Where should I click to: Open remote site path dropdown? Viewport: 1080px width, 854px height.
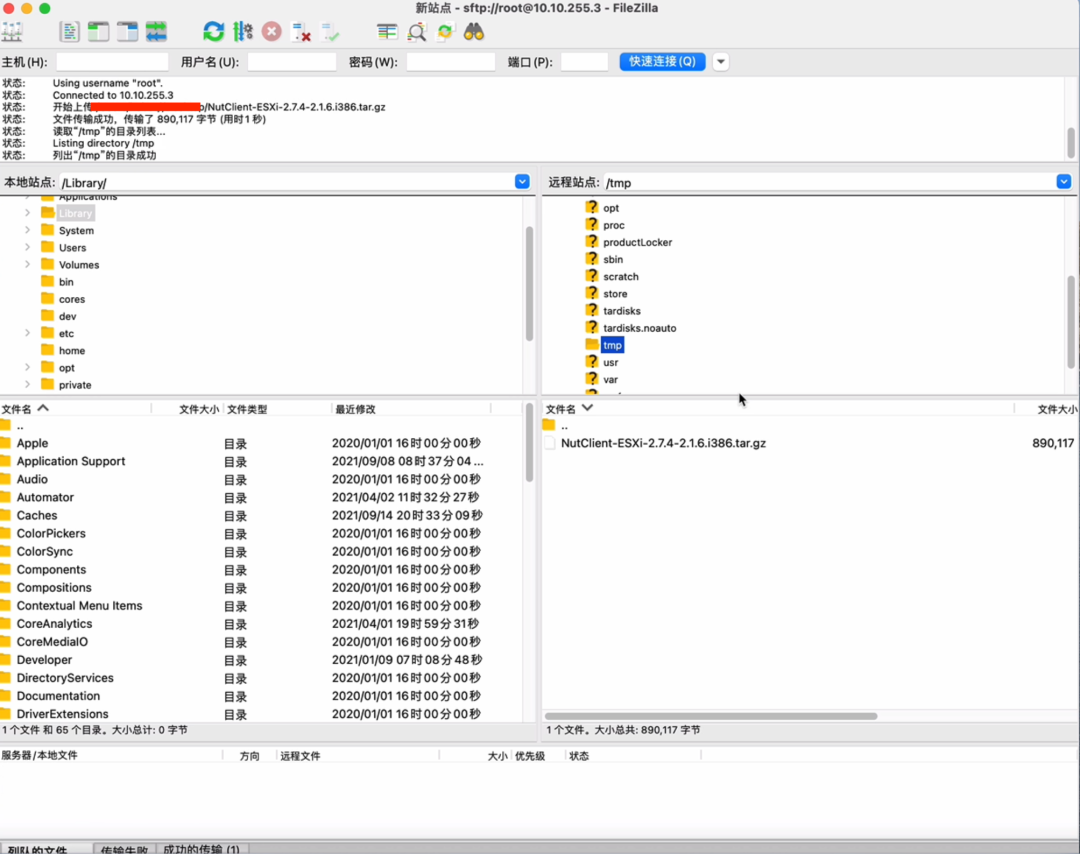[1063, 182]
